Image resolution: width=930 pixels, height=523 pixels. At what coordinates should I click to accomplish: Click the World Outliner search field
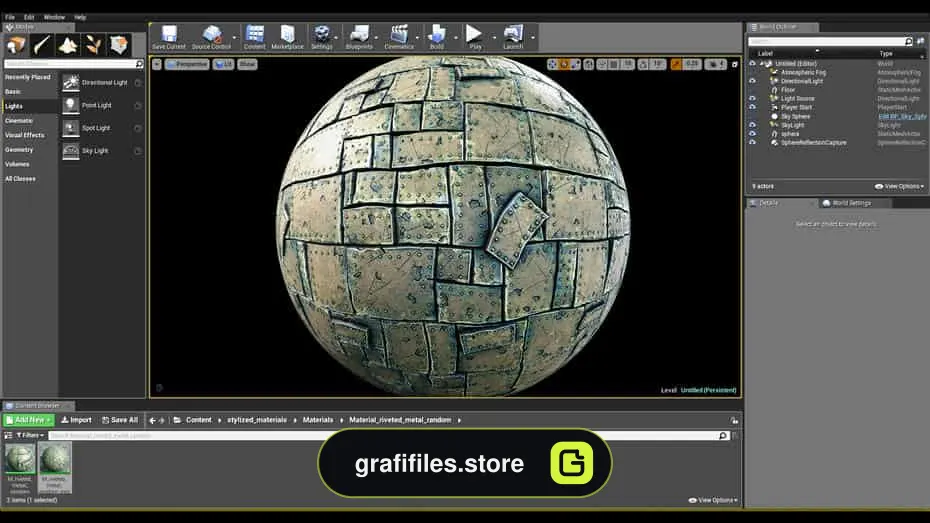click(x=825, y=42)
